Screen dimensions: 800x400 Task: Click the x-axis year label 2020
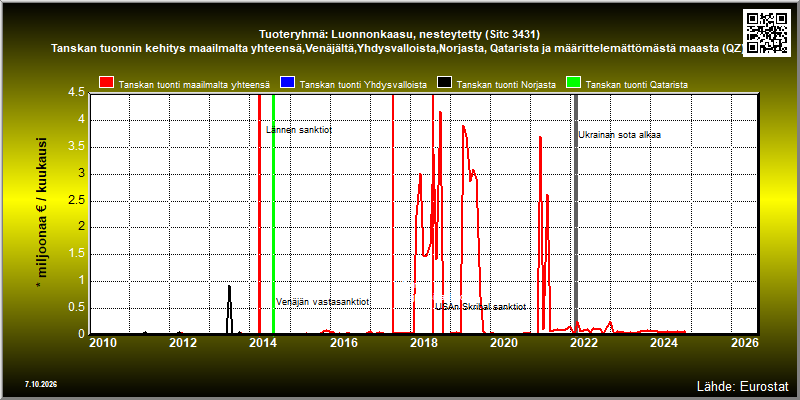504,343
